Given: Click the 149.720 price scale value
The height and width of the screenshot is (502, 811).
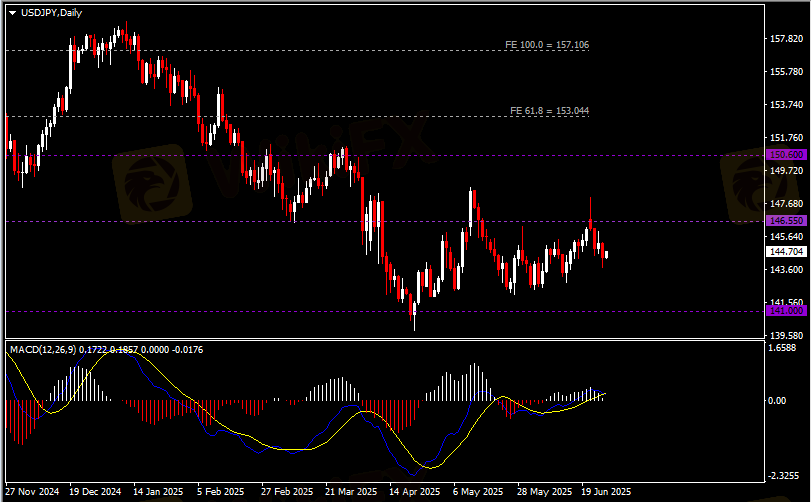Looking at the screenshot, I should click(x=786, y=171).
